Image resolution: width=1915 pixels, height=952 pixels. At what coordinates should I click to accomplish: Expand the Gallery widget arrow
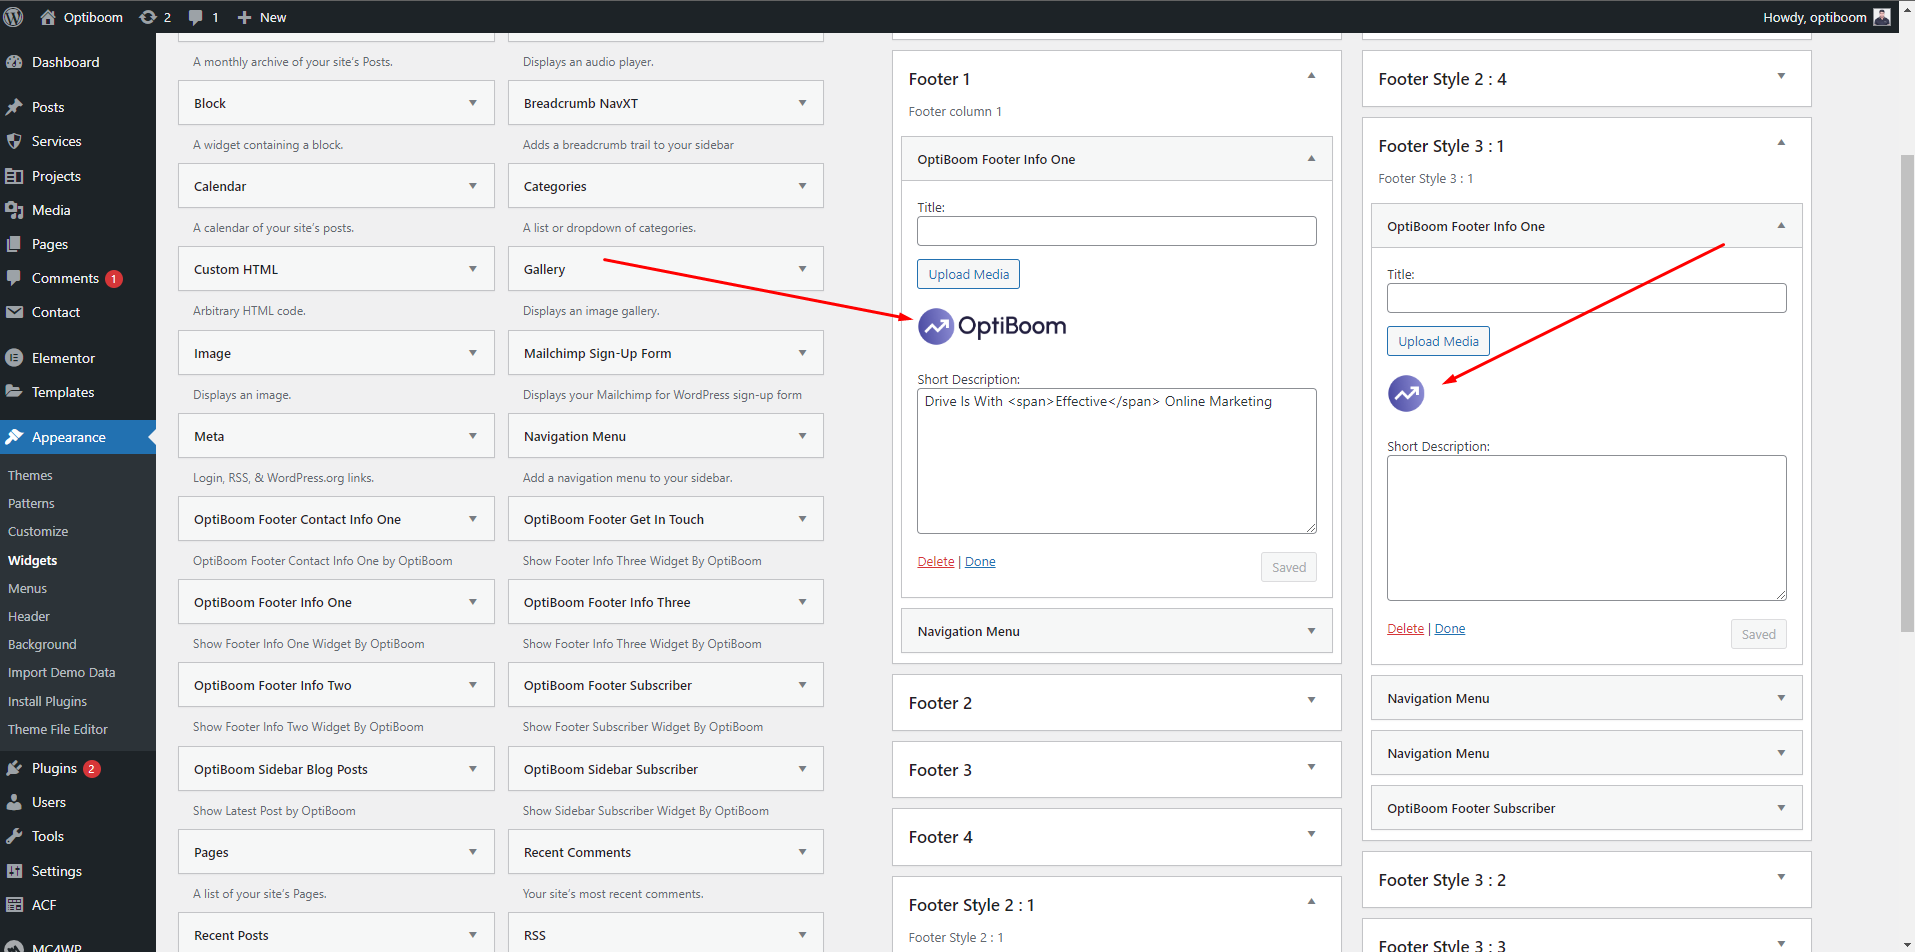coord(802,269)
